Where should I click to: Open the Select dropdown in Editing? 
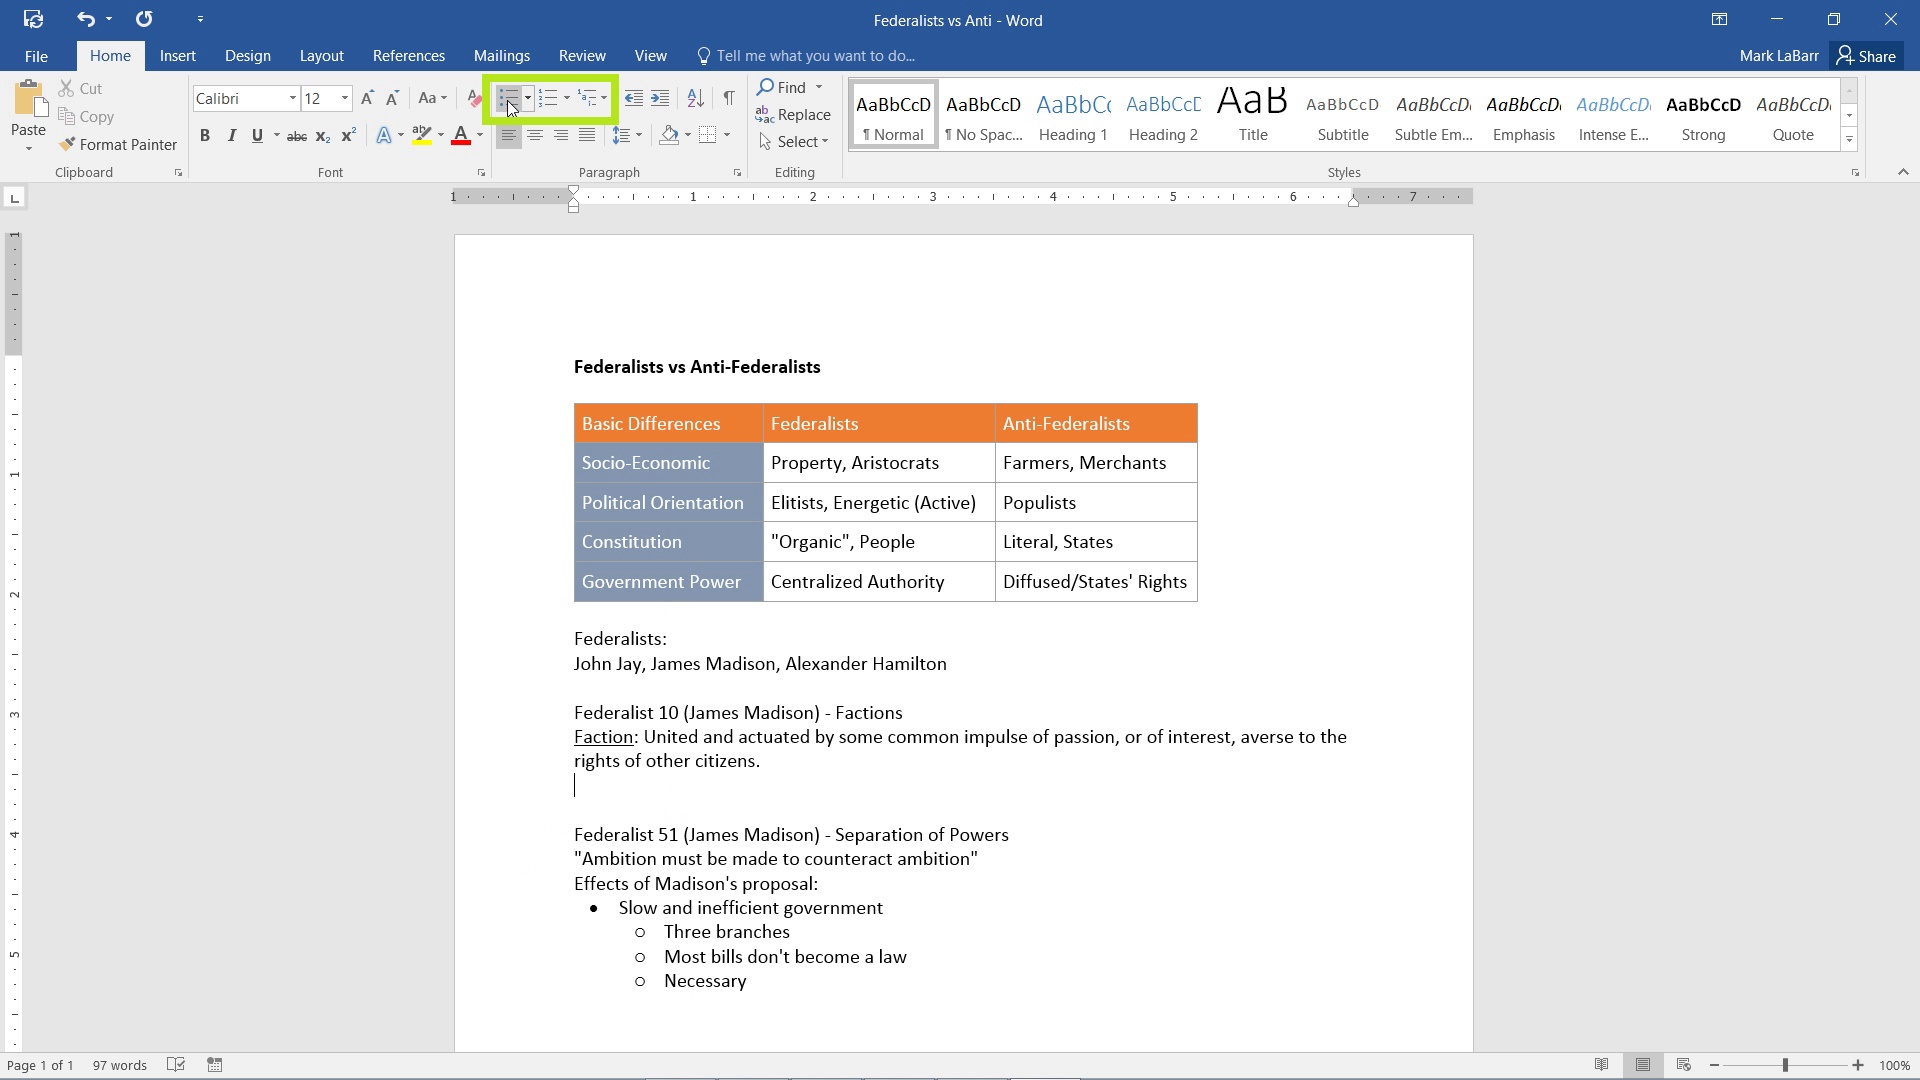coord(794,141)
